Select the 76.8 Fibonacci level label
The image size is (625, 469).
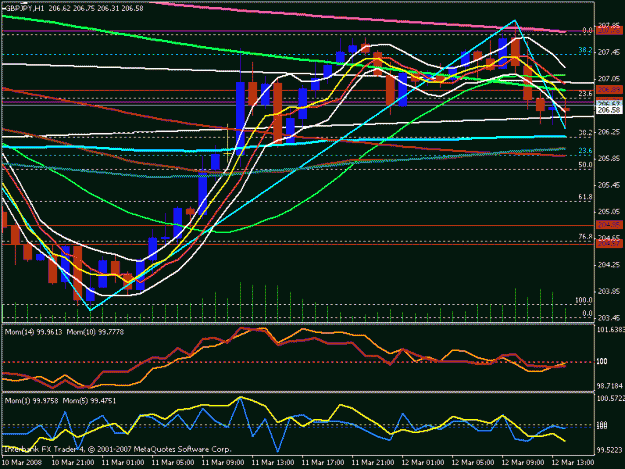click(x=585, y=237)
